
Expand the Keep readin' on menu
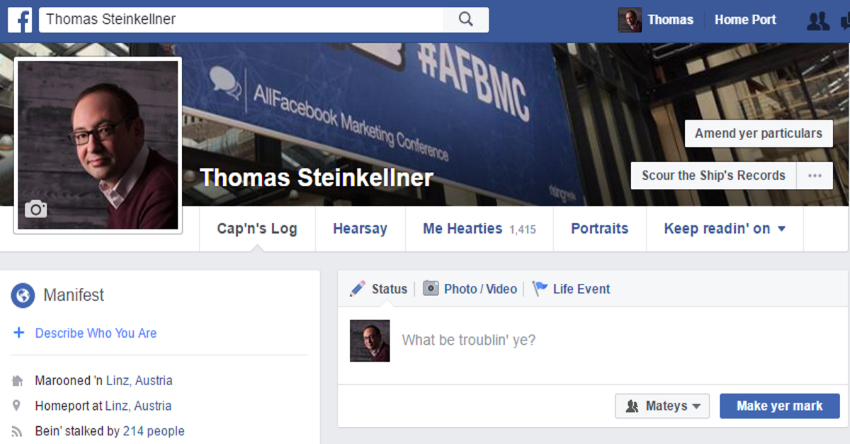click(x=725, y=229)
